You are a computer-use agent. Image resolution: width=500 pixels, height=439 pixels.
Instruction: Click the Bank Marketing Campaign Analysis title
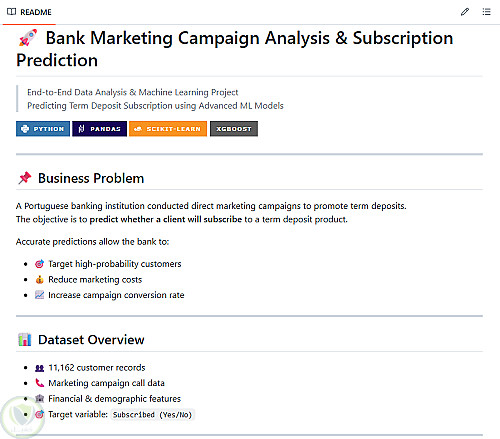click(x=235, y=49)
